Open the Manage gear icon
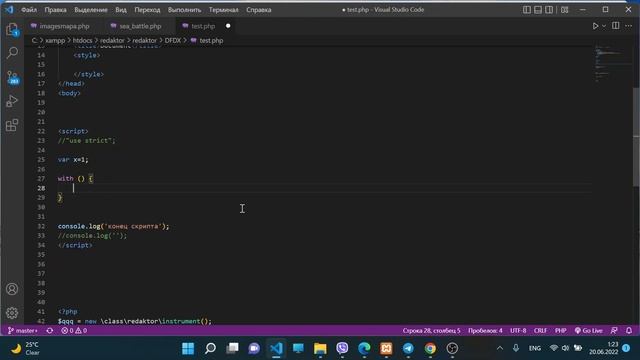 [12, 313]
